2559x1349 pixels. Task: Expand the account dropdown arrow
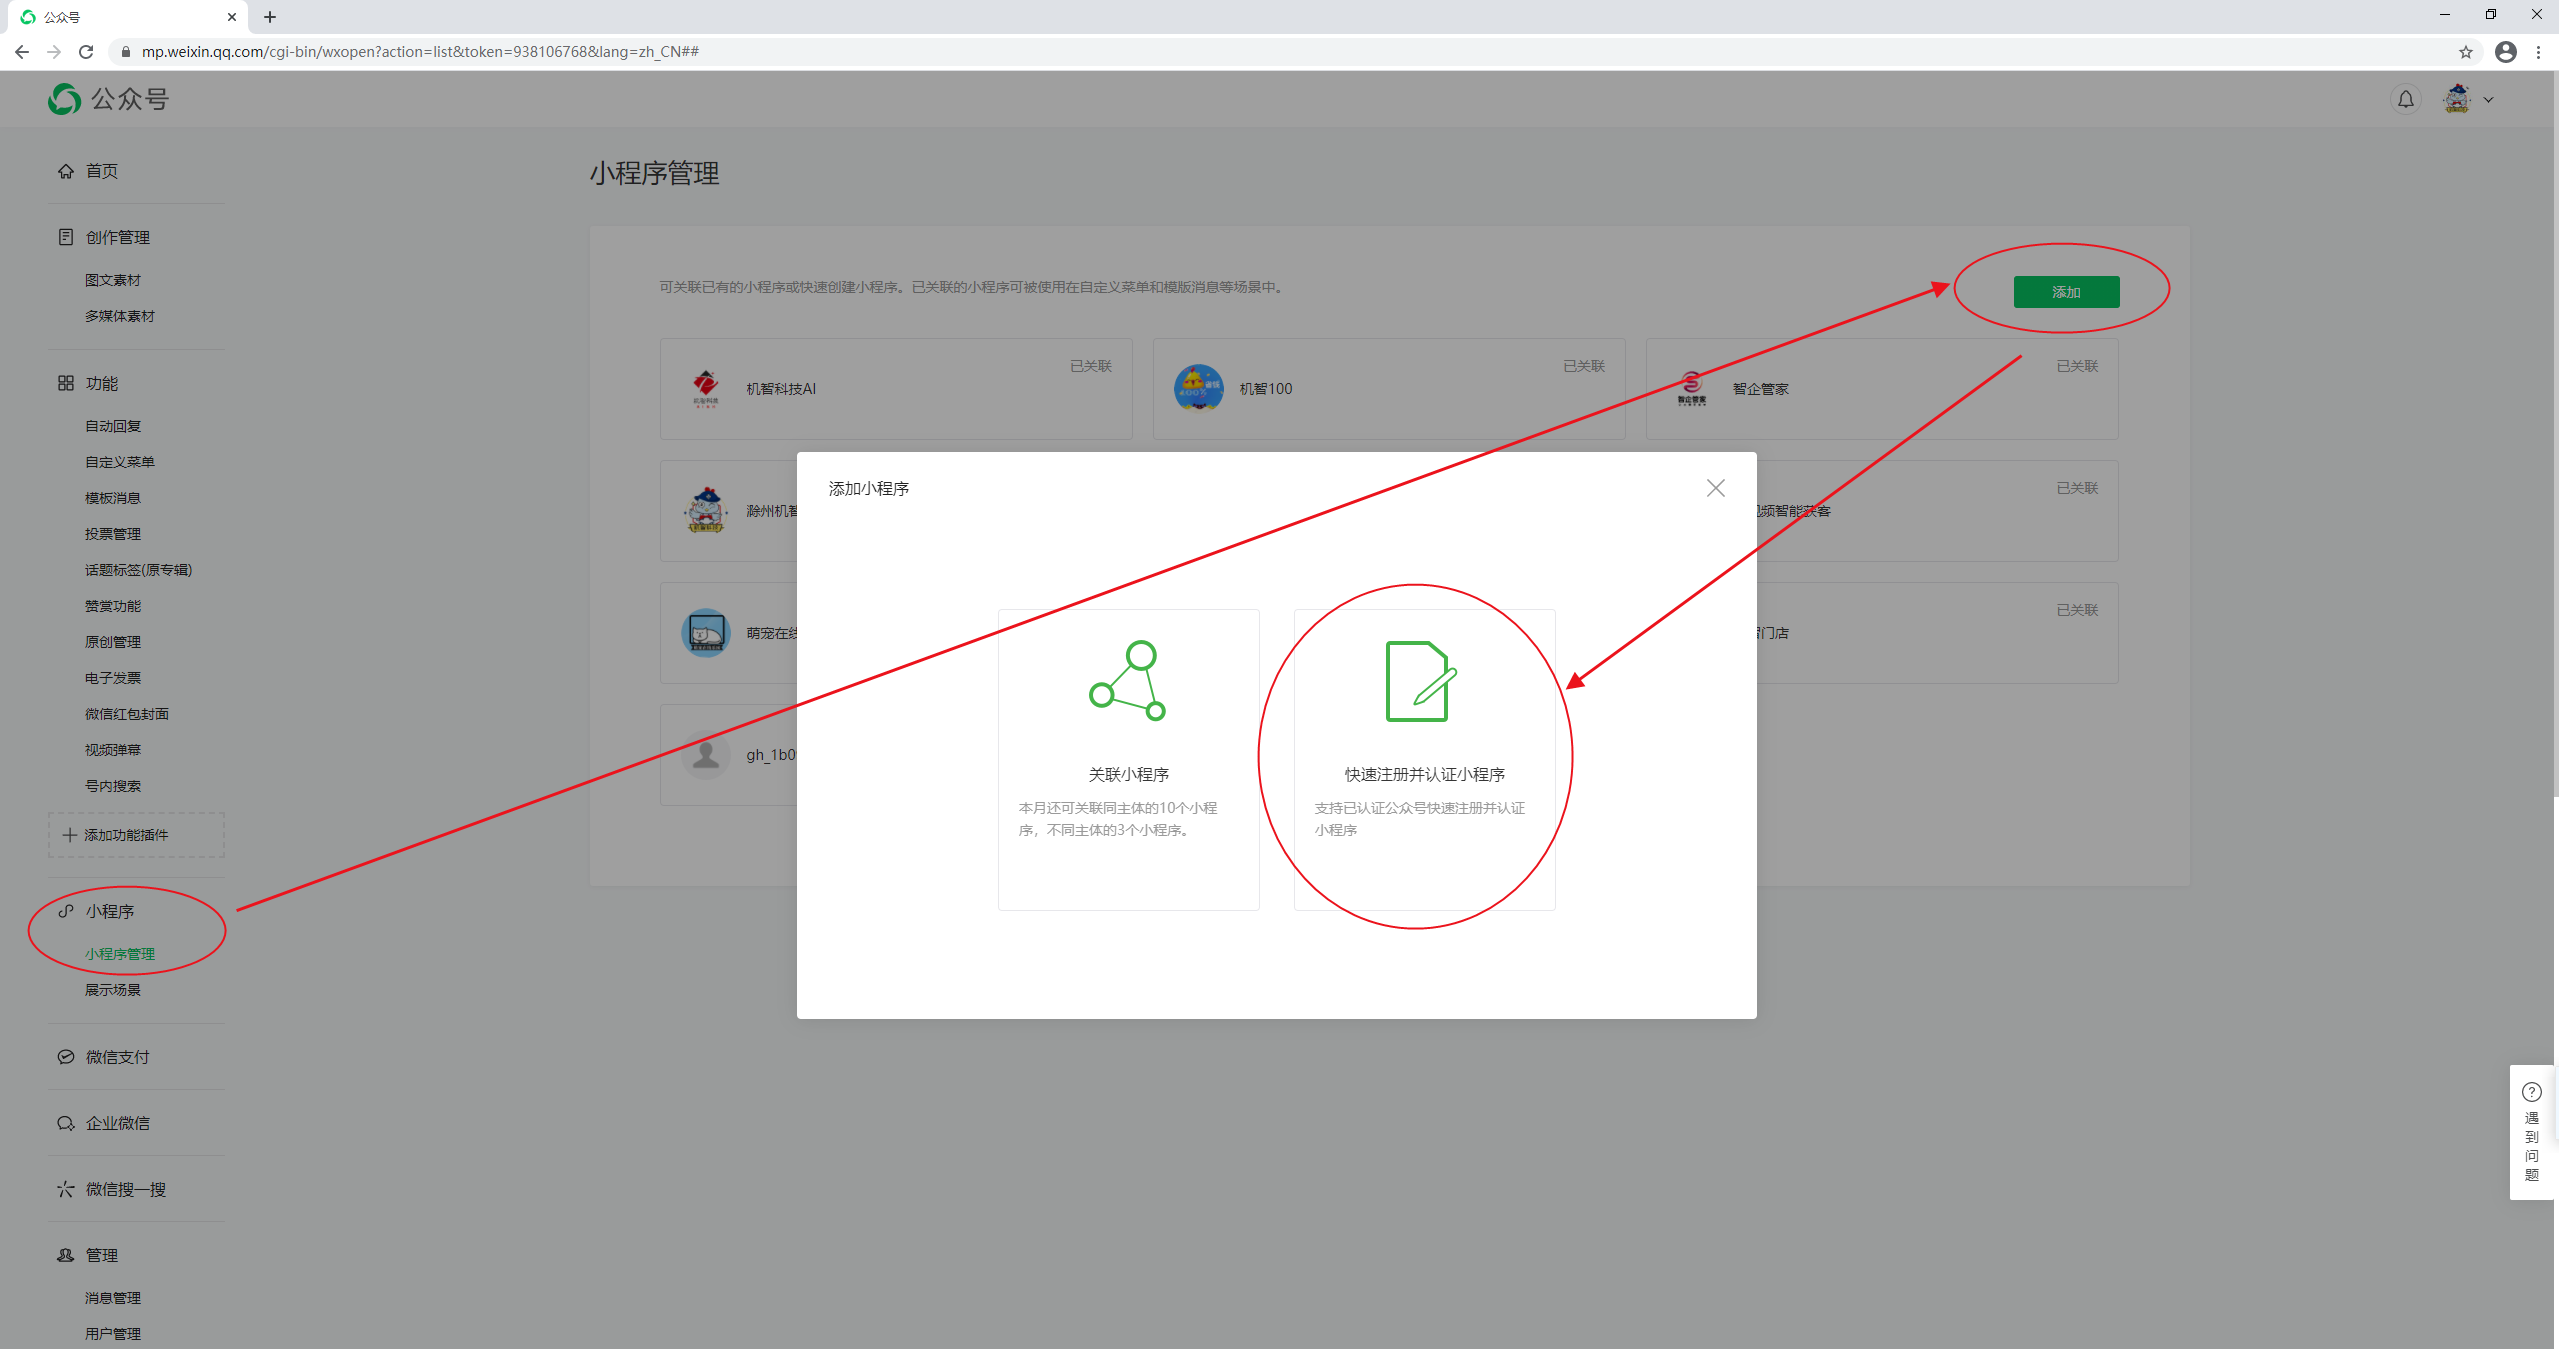pos(2488,100)
